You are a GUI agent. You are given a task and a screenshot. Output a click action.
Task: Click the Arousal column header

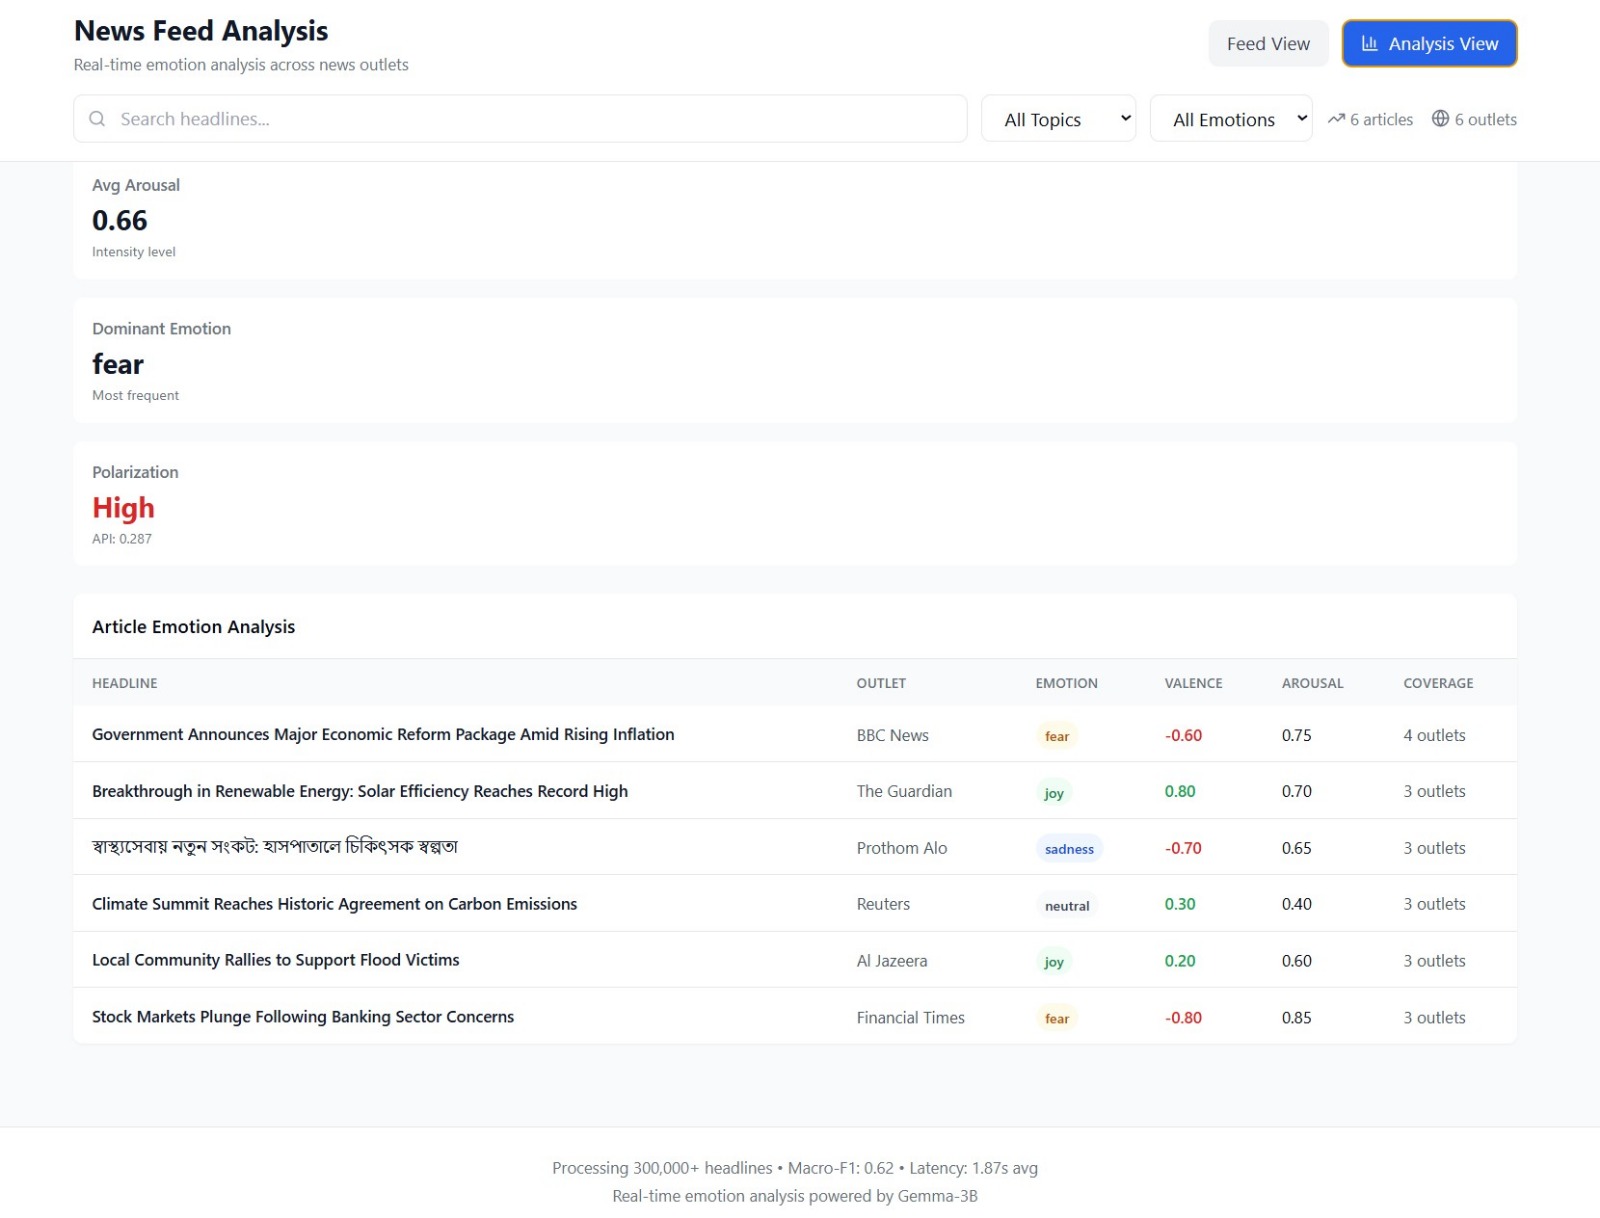1312,683
